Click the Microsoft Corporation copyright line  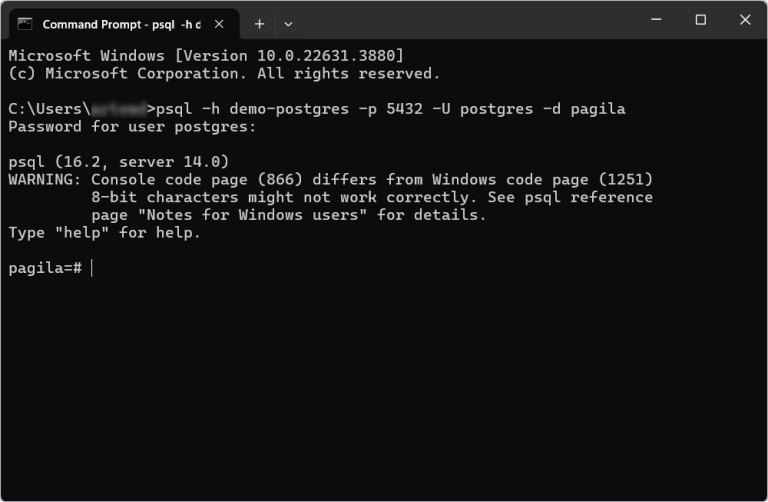(x=223, y=73)
